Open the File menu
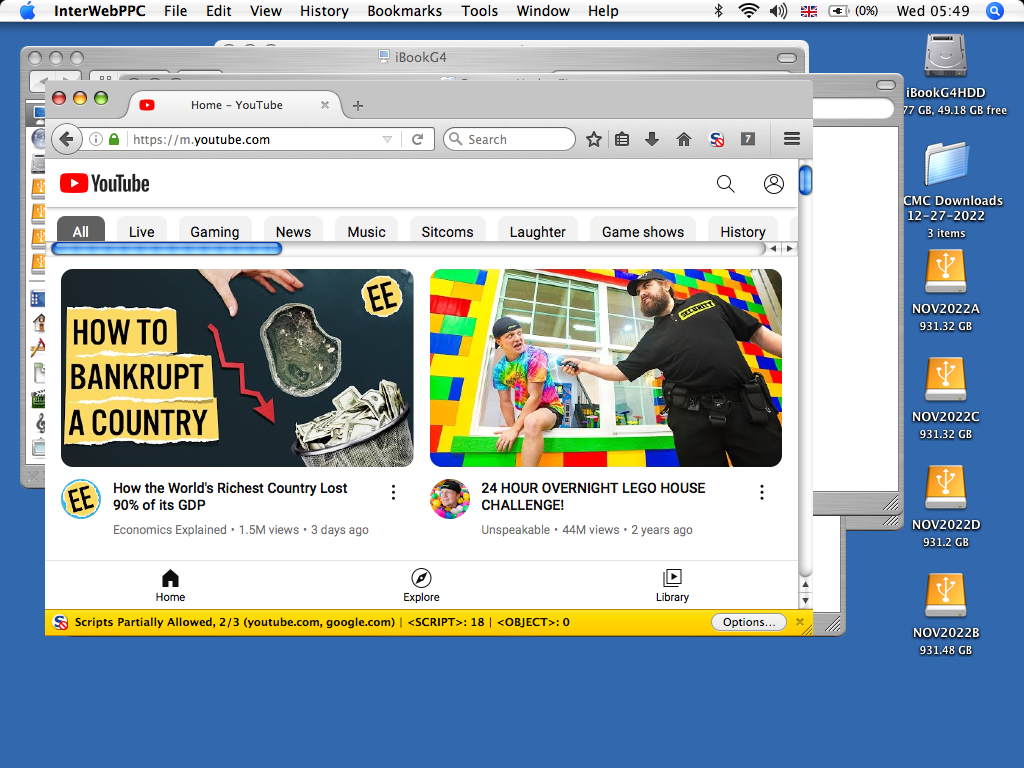The width and height of the screenshot is (1024, 768). click(176, 11)
